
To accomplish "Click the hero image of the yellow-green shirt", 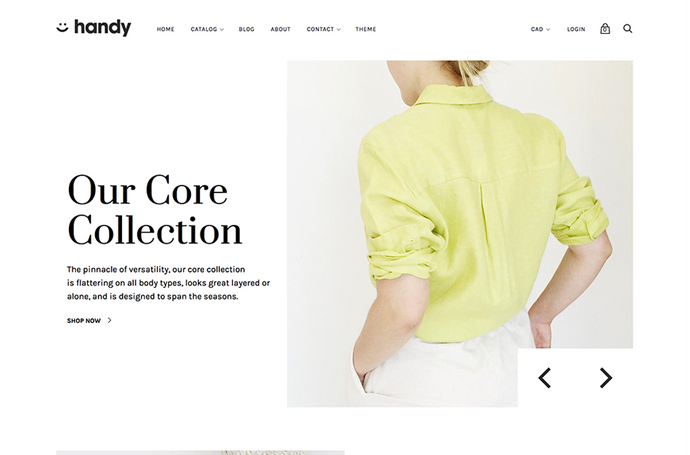I will (460, 234).
